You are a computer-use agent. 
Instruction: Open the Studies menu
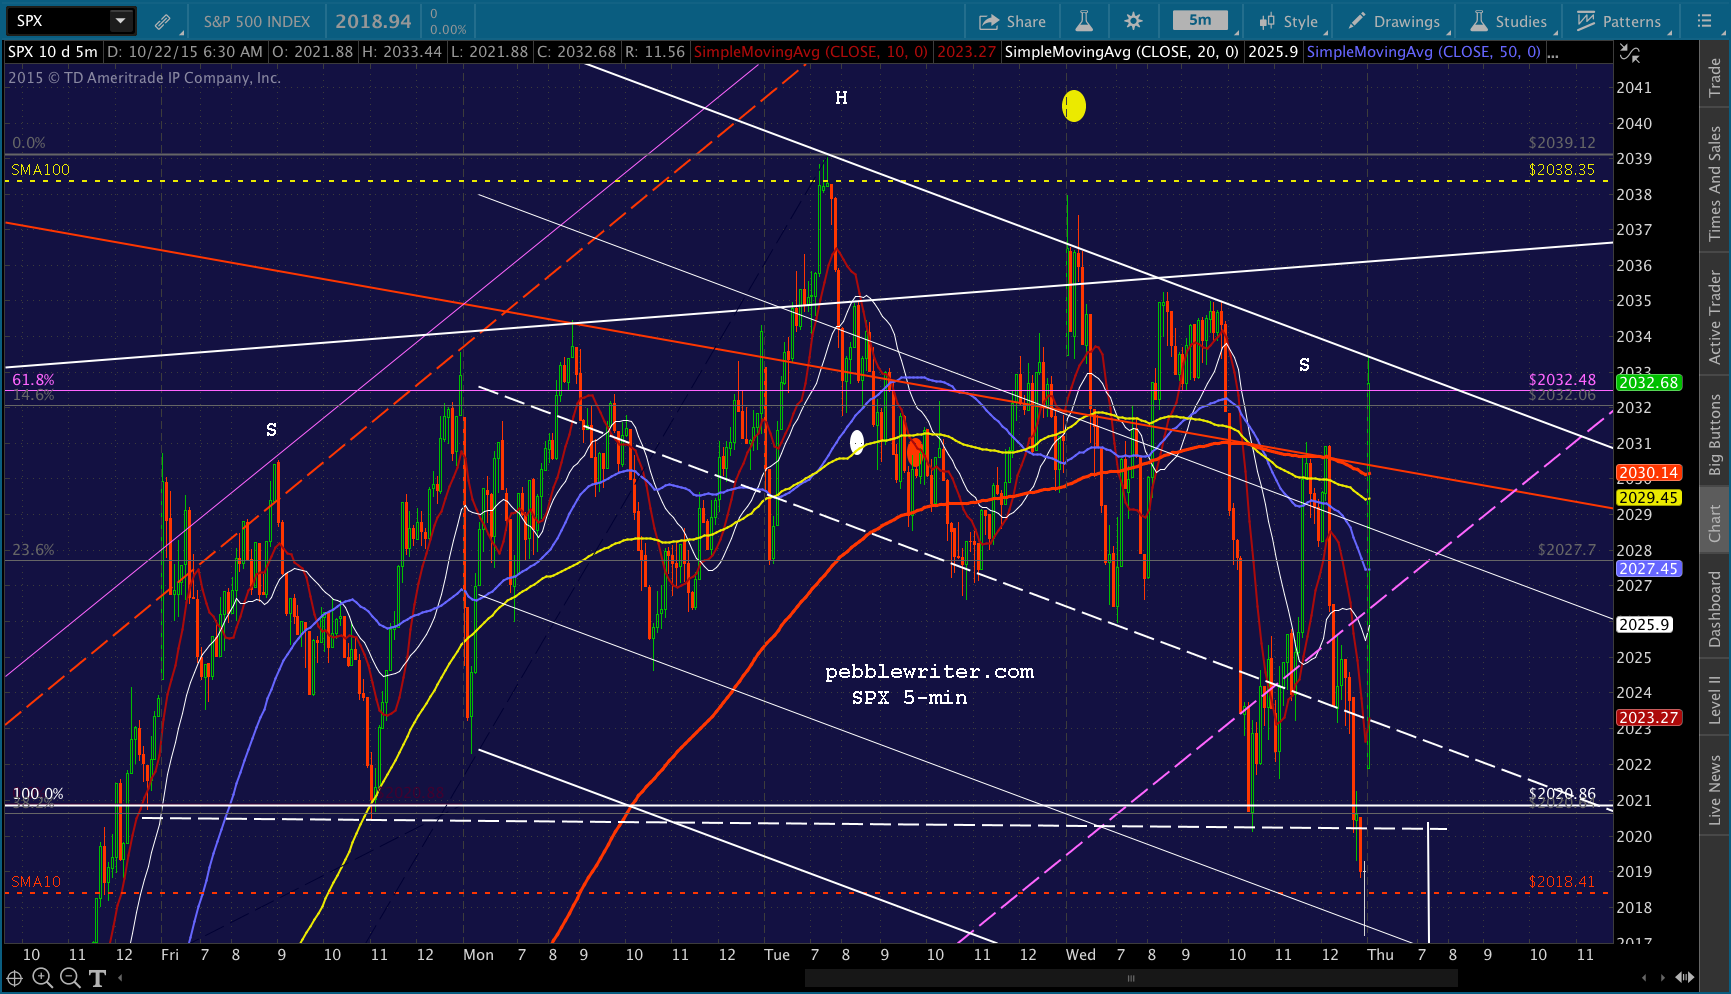pyautogui.click(x=1510, y=21)
